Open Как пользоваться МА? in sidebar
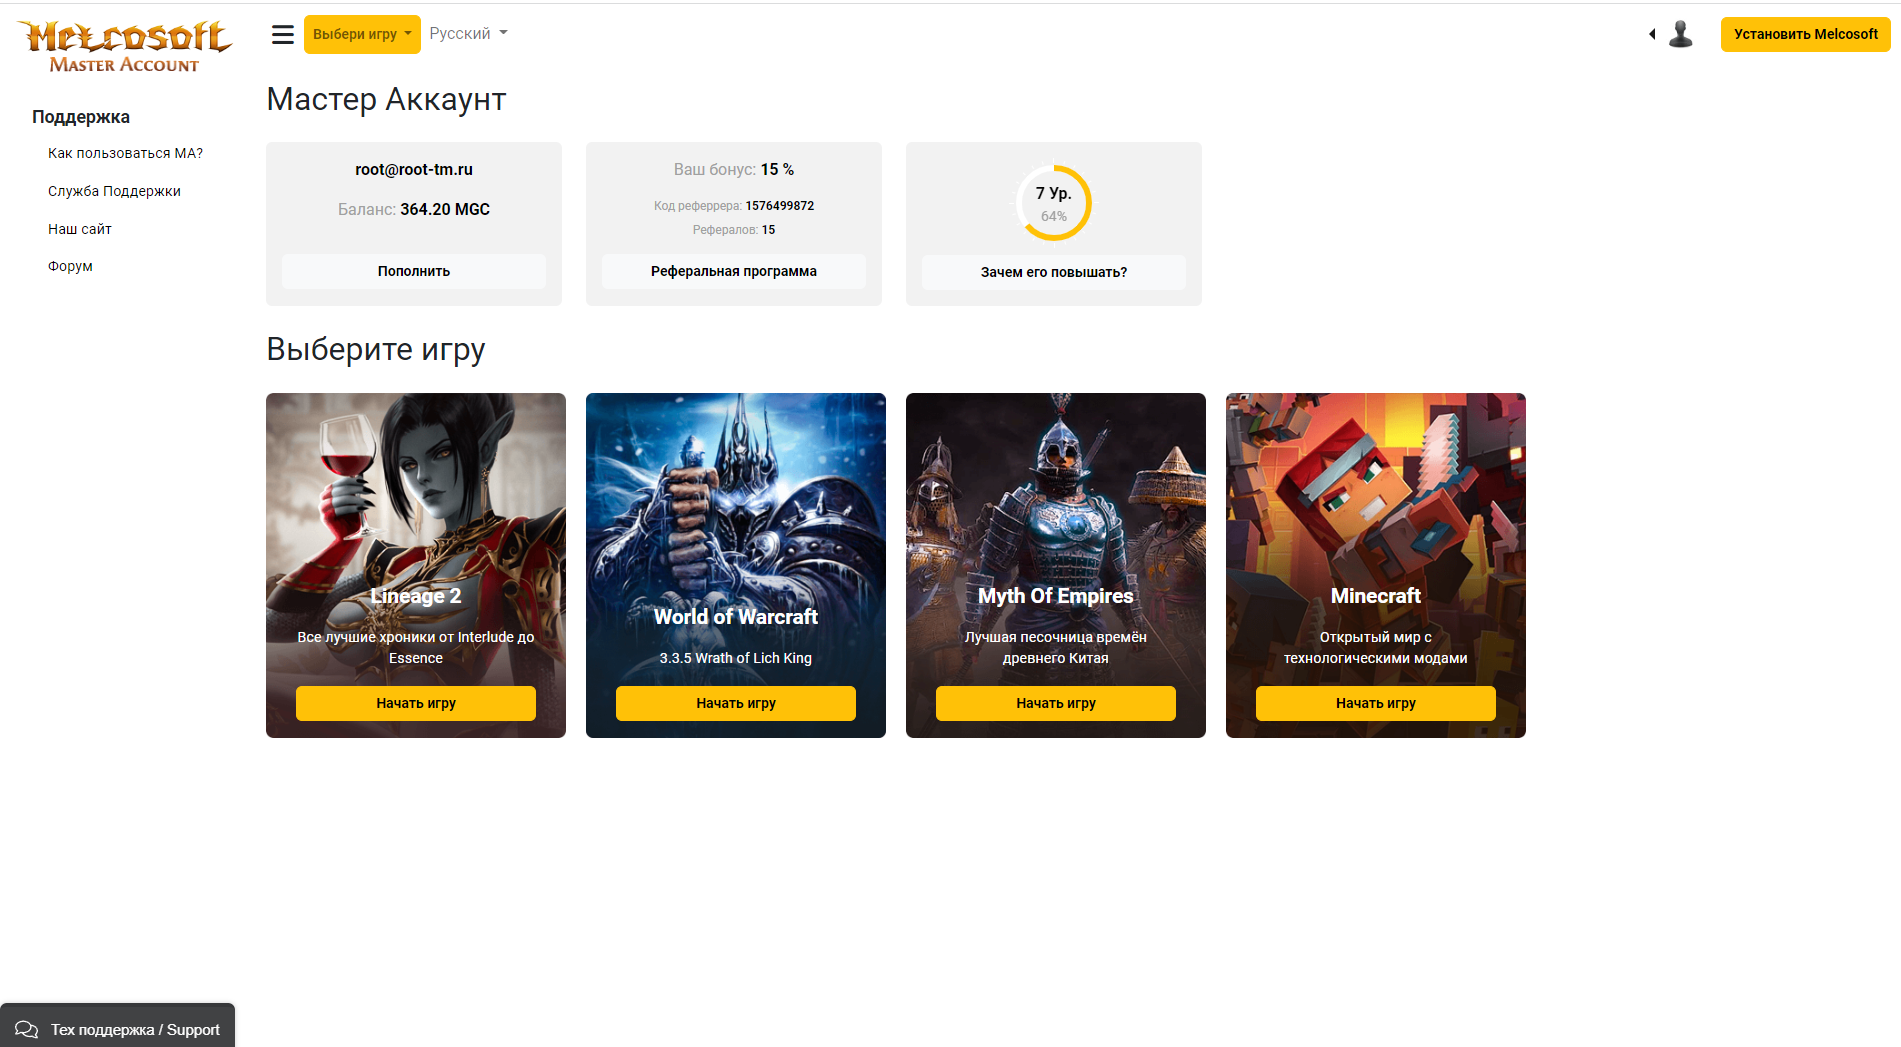The image size is (1901, 1047). coord(125,153)
